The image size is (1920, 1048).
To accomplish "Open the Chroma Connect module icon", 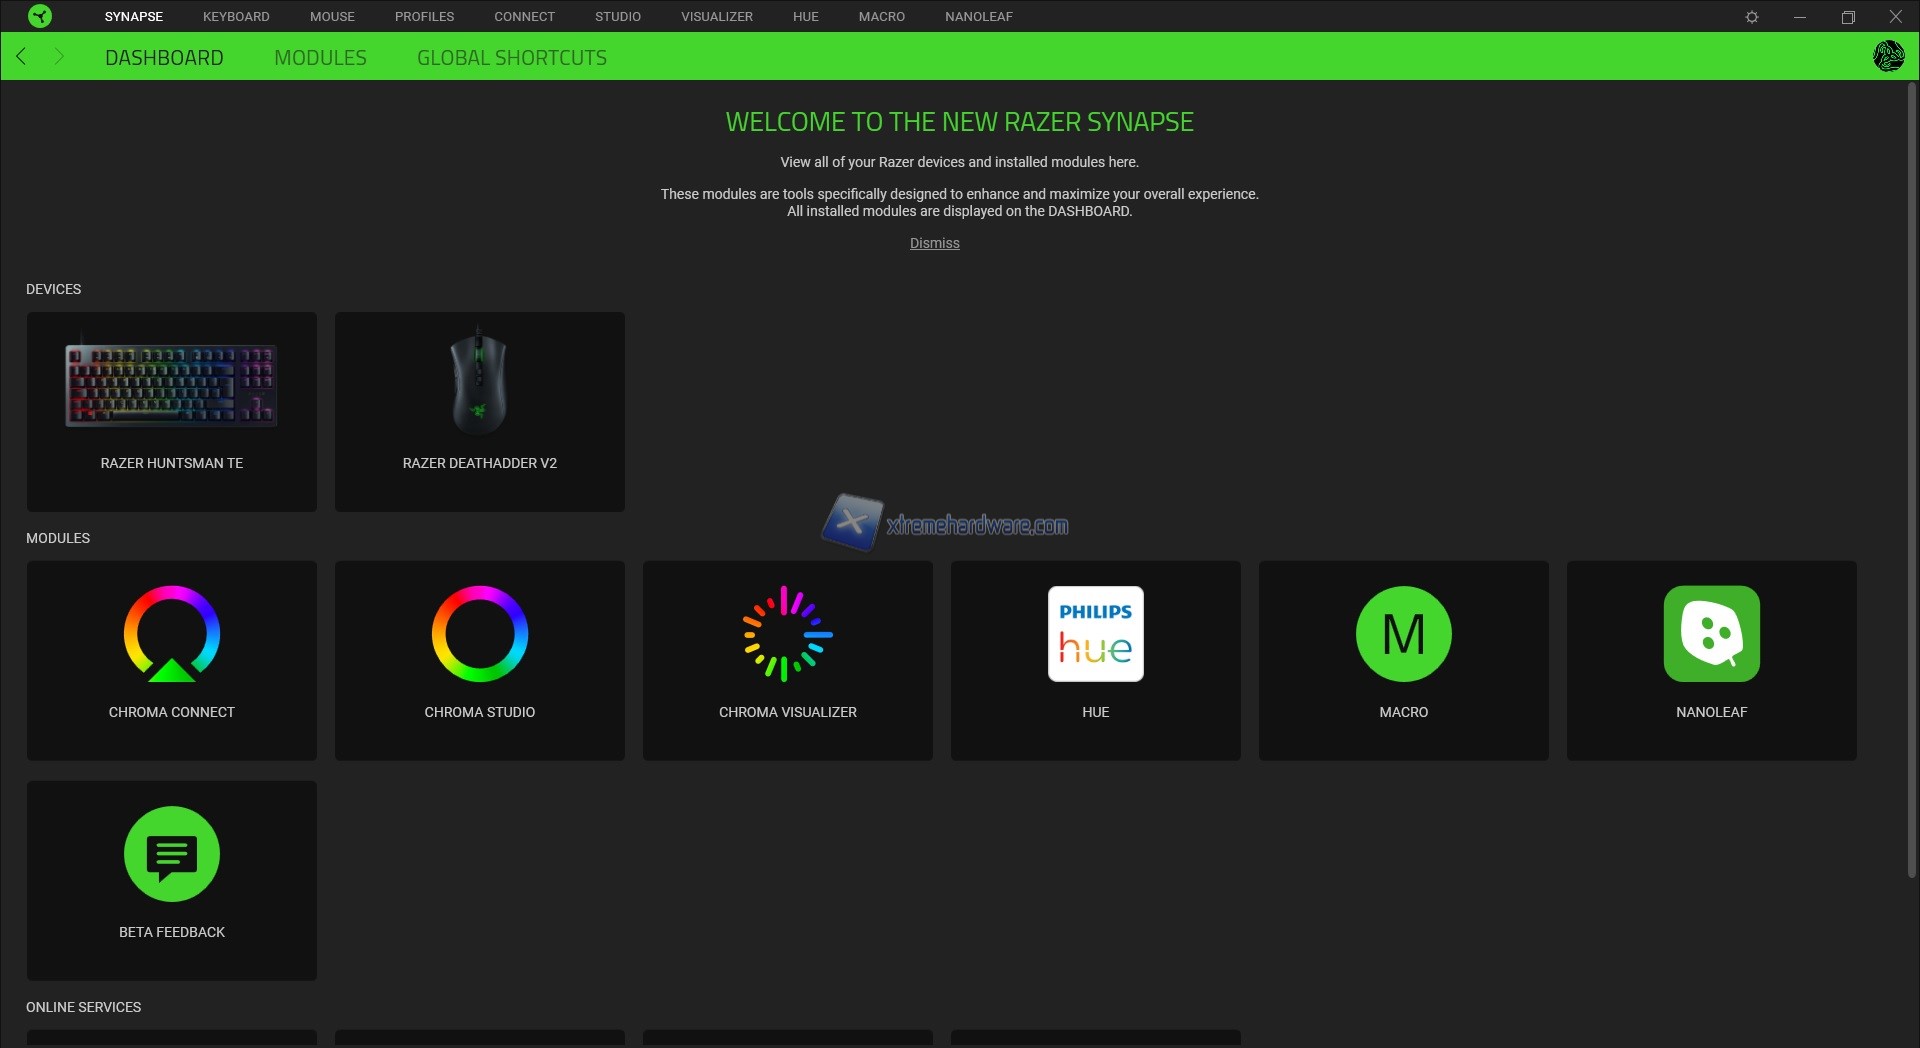I will pos(172,634).
